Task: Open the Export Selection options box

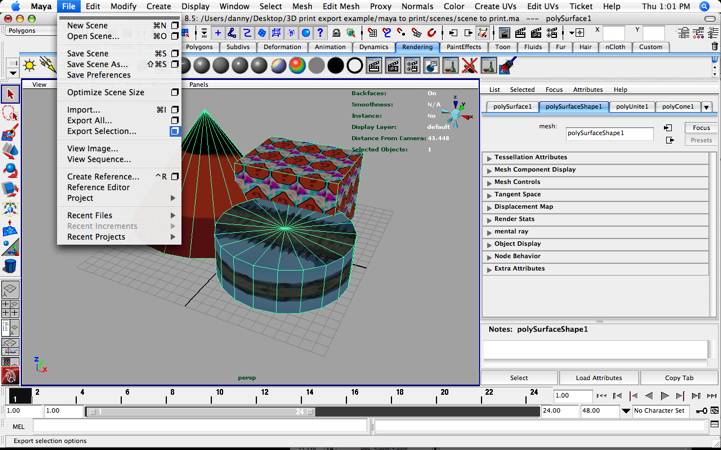Action: point(175,131)
